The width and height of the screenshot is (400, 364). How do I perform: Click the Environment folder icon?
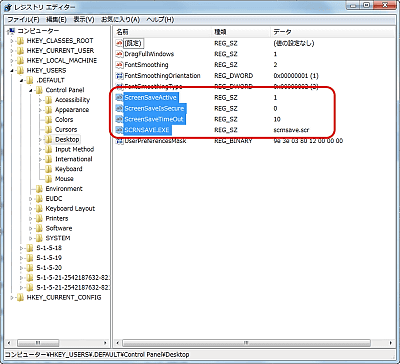point(39,189)
